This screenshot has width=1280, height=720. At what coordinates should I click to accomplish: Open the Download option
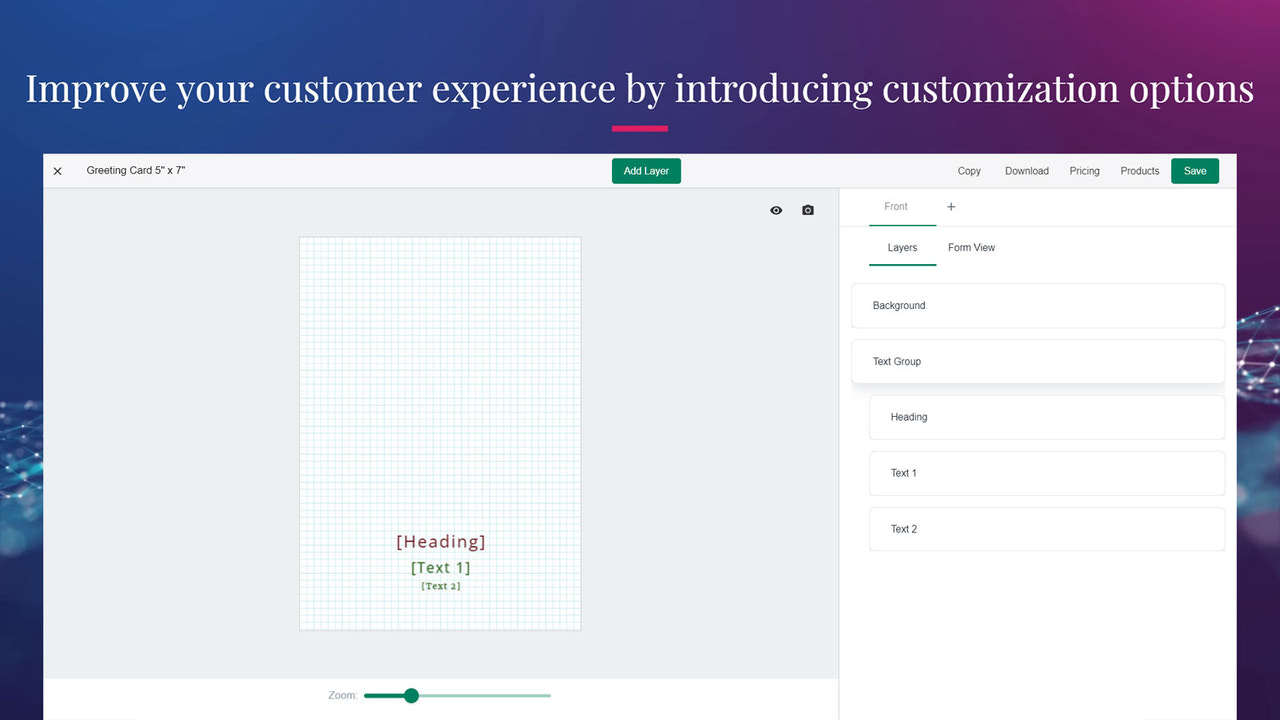1026,171
